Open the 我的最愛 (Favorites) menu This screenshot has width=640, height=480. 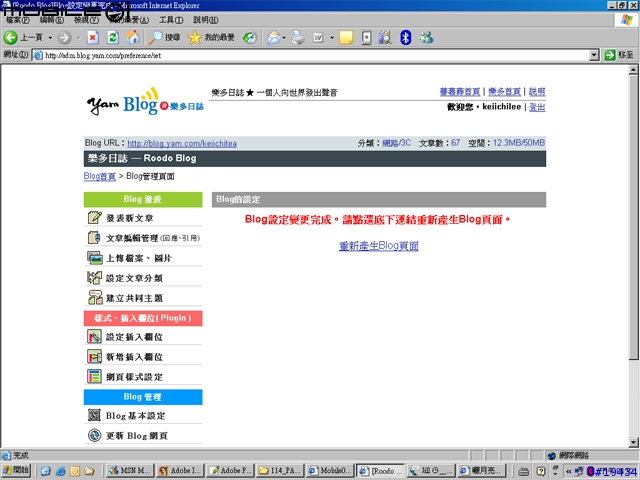pyautogui.click(x=129, y=20)
